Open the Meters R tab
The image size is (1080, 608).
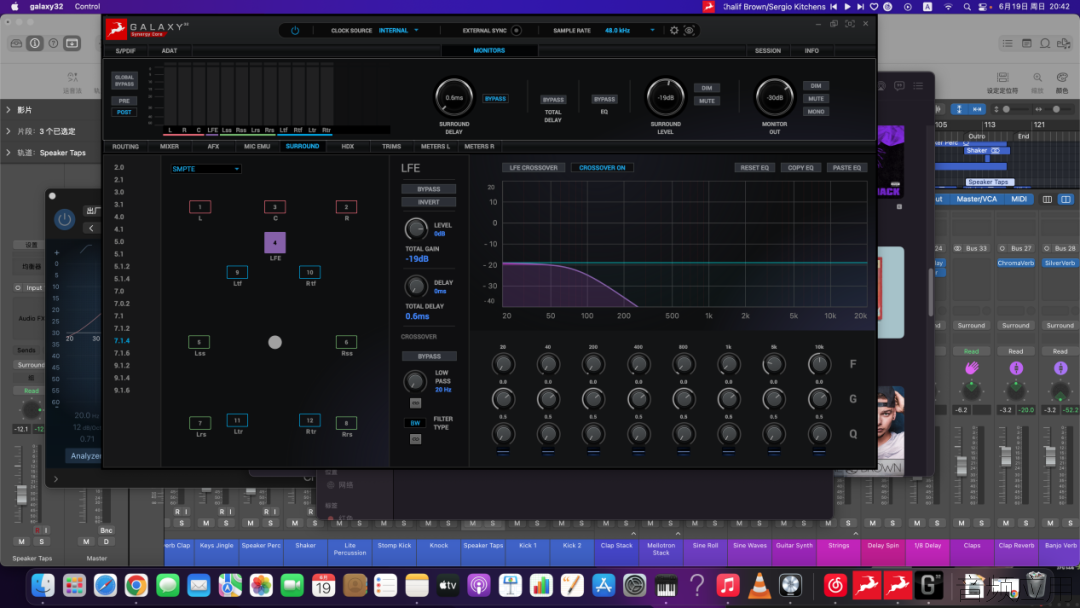click(x=479, y=147)
